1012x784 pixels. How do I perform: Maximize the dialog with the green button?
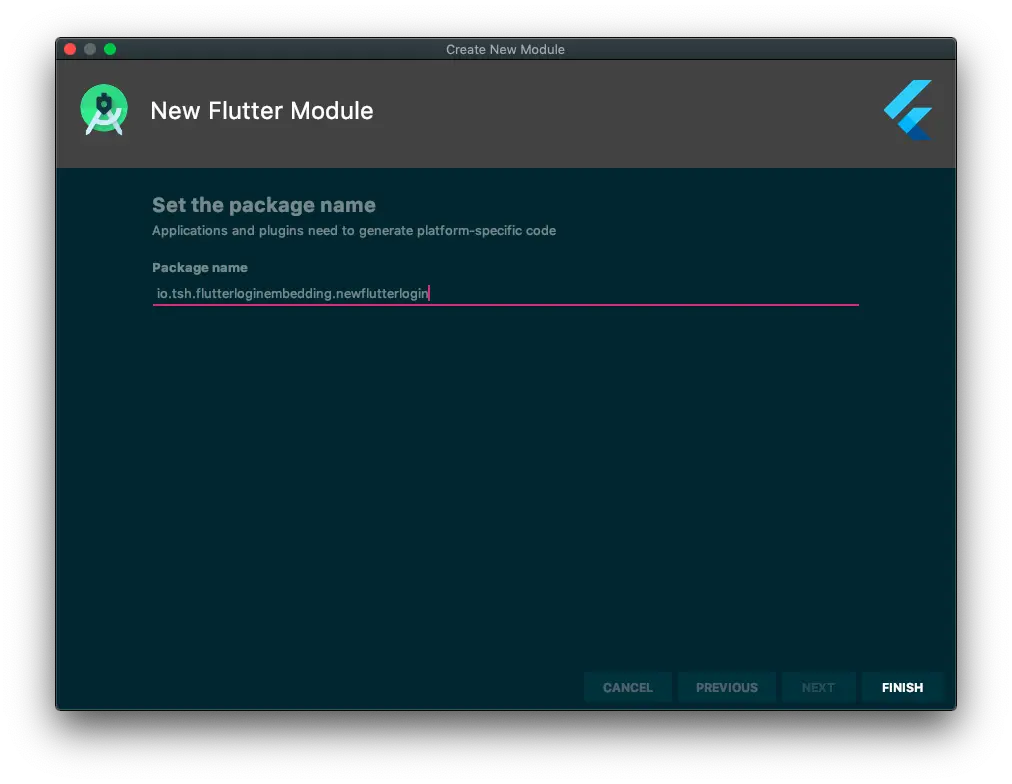coord(112,47)
